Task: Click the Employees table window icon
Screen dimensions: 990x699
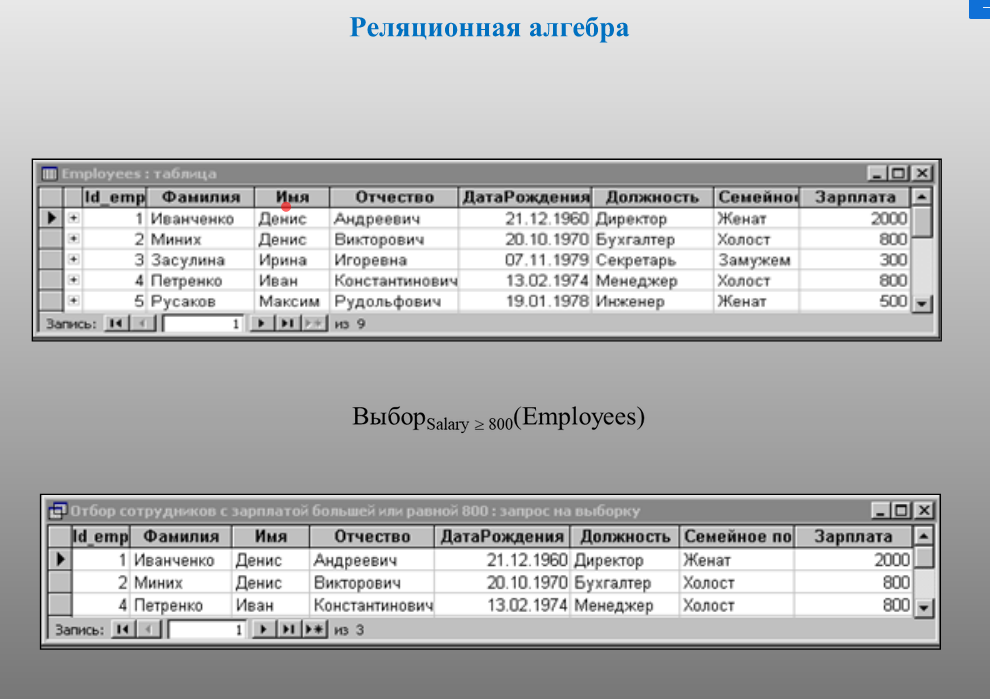Action: point(49,173)
